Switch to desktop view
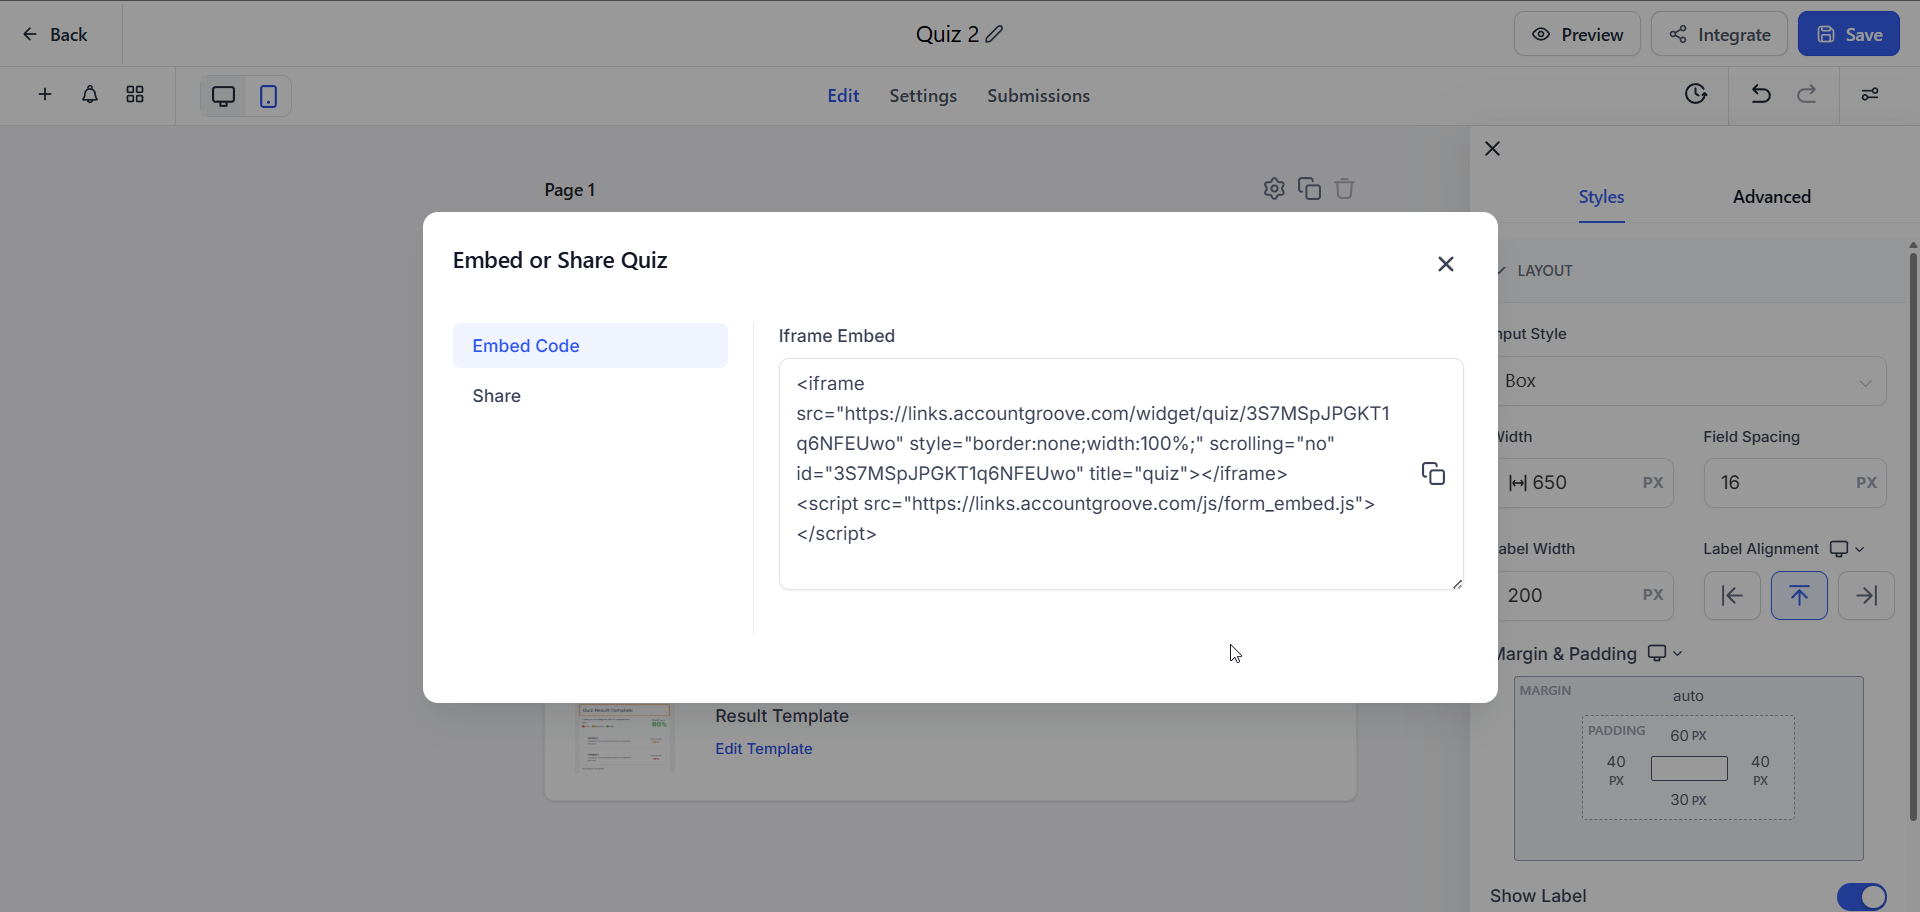Screen dimensions: 1920x912 [x=223, y=96]
